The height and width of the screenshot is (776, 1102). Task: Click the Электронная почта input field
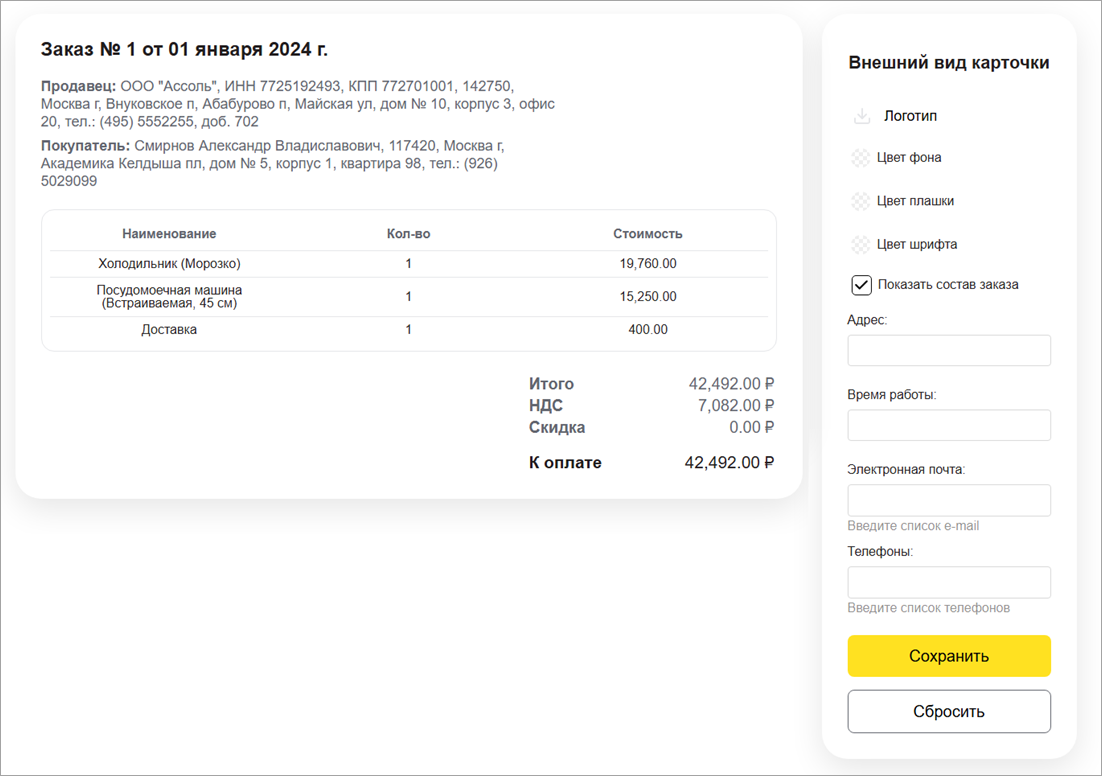pos(949,500)
